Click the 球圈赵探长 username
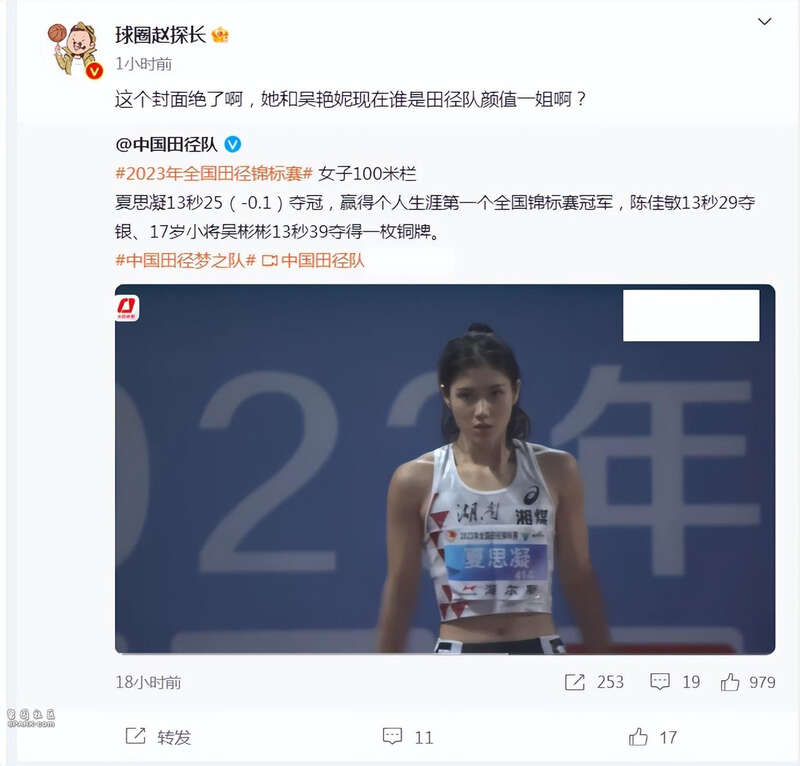 point(160,35)
